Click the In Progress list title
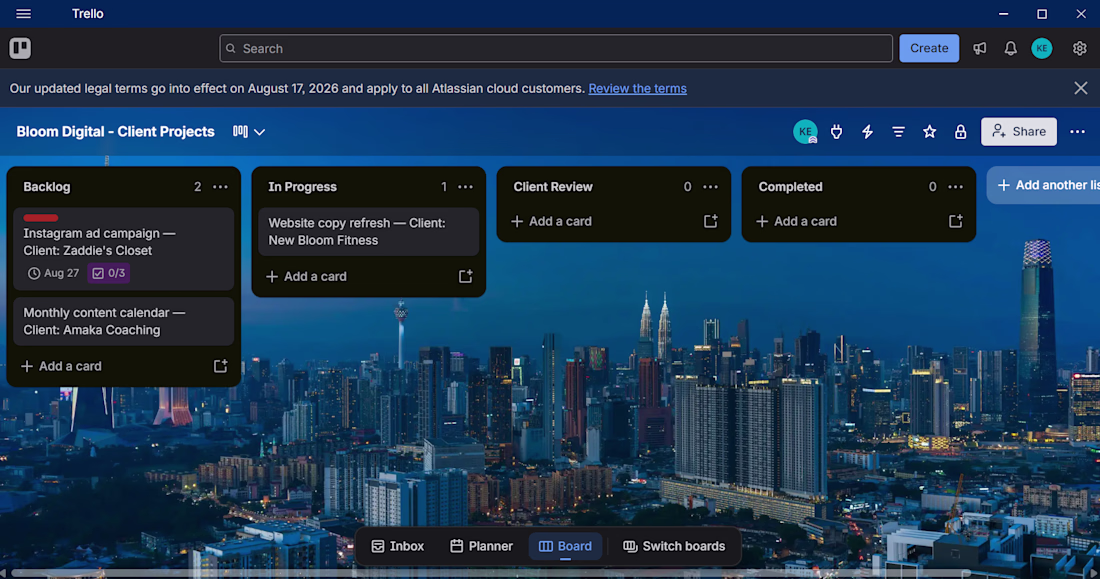 click(302, 187)
